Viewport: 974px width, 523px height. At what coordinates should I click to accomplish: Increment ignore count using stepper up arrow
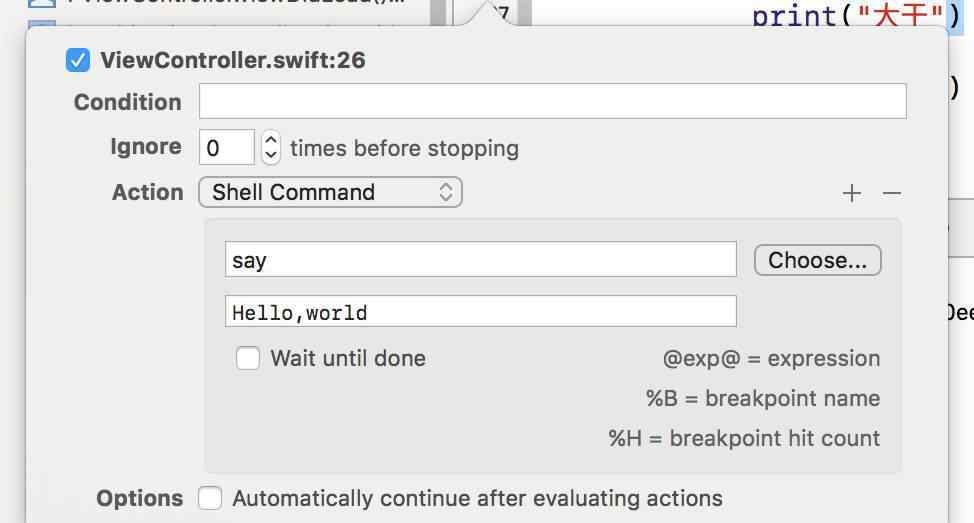(270, 140)
